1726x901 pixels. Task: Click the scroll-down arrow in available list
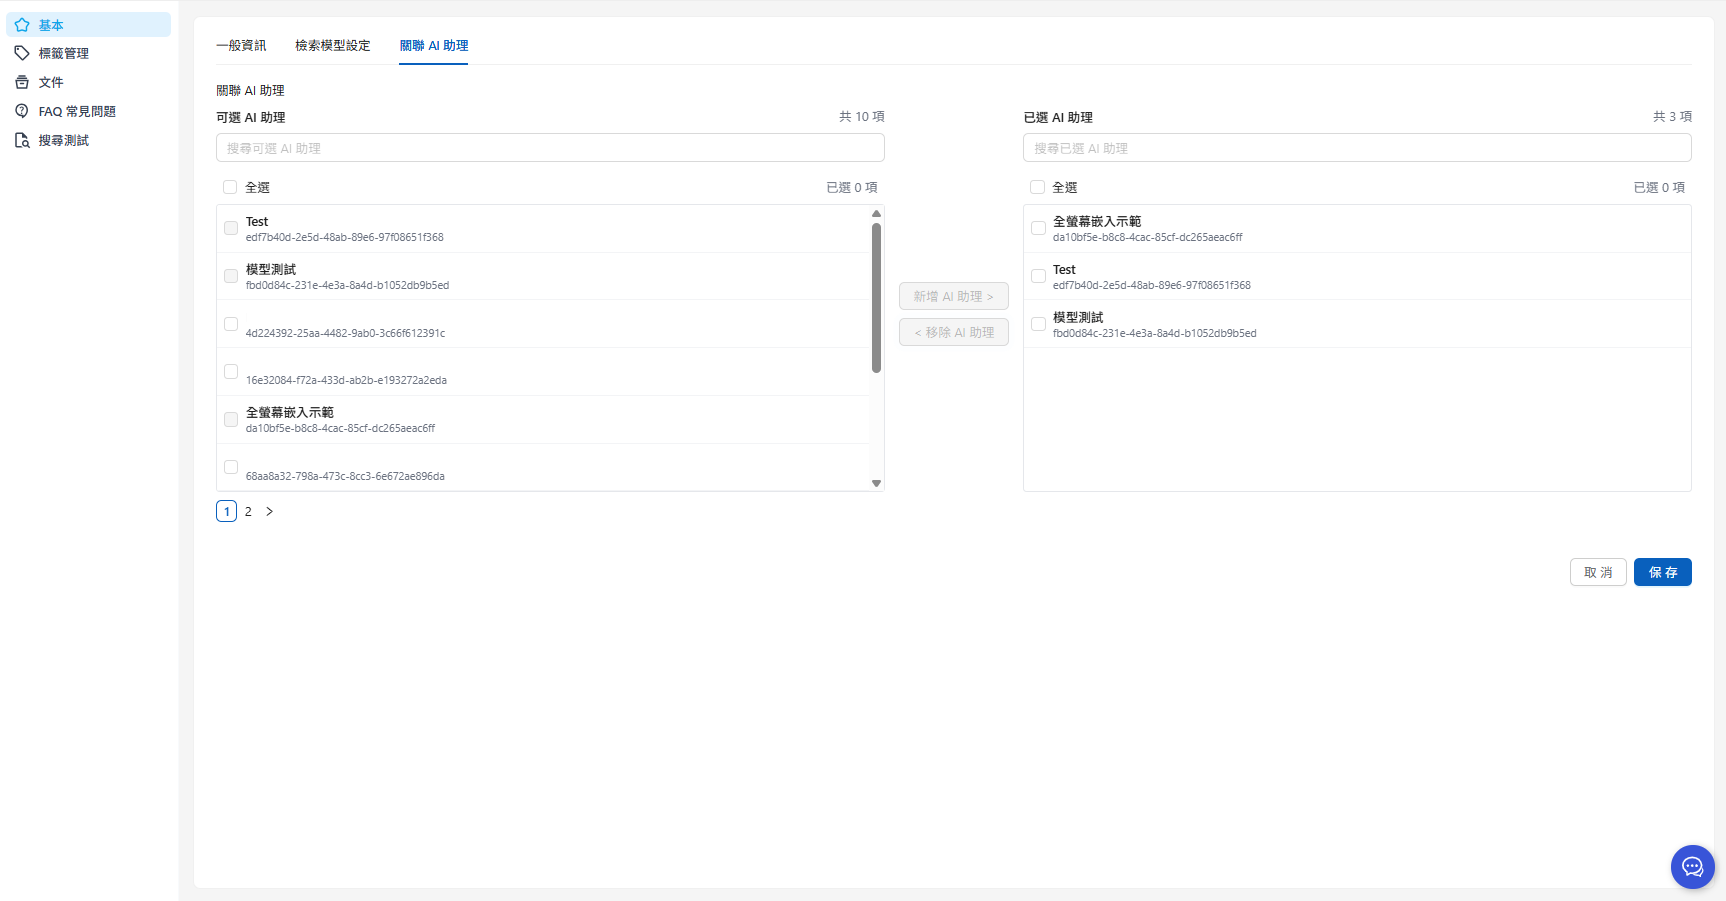click(876, 483)
